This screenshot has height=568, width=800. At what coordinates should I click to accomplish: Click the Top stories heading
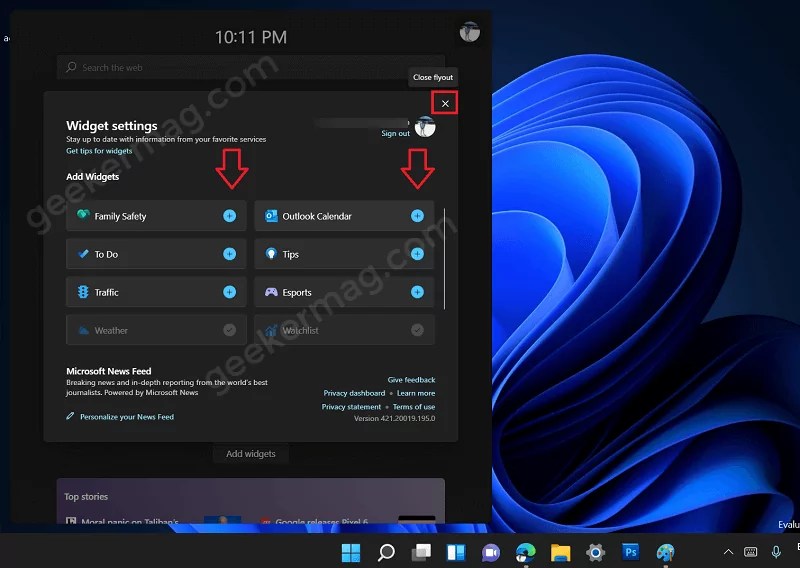[86, 497]
